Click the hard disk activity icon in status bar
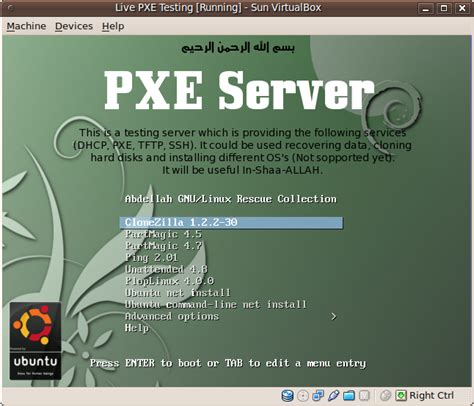Image resolution: width=474 pixels, height=406 pixels. (287, 396)
